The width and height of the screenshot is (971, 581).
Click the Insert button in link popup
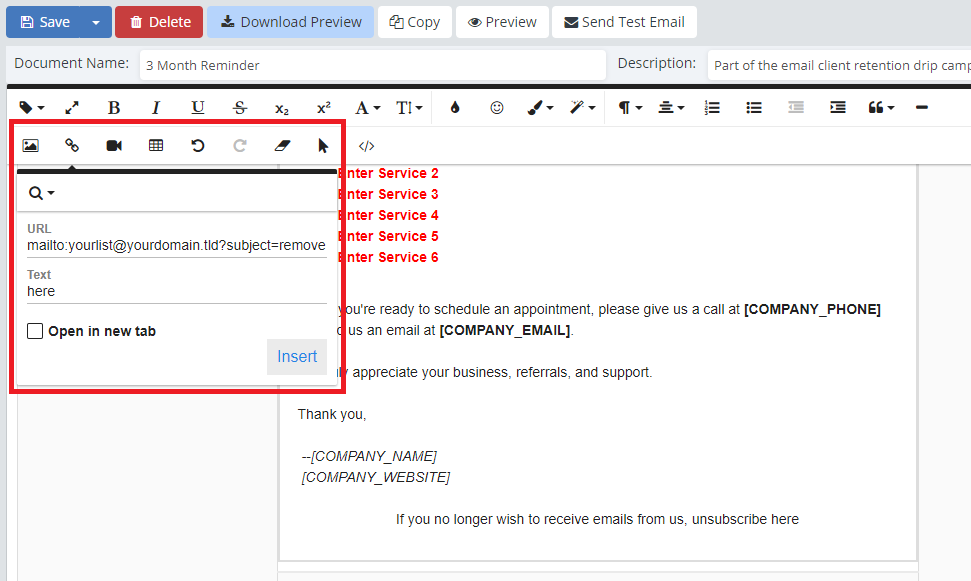(x=296, y=357)
